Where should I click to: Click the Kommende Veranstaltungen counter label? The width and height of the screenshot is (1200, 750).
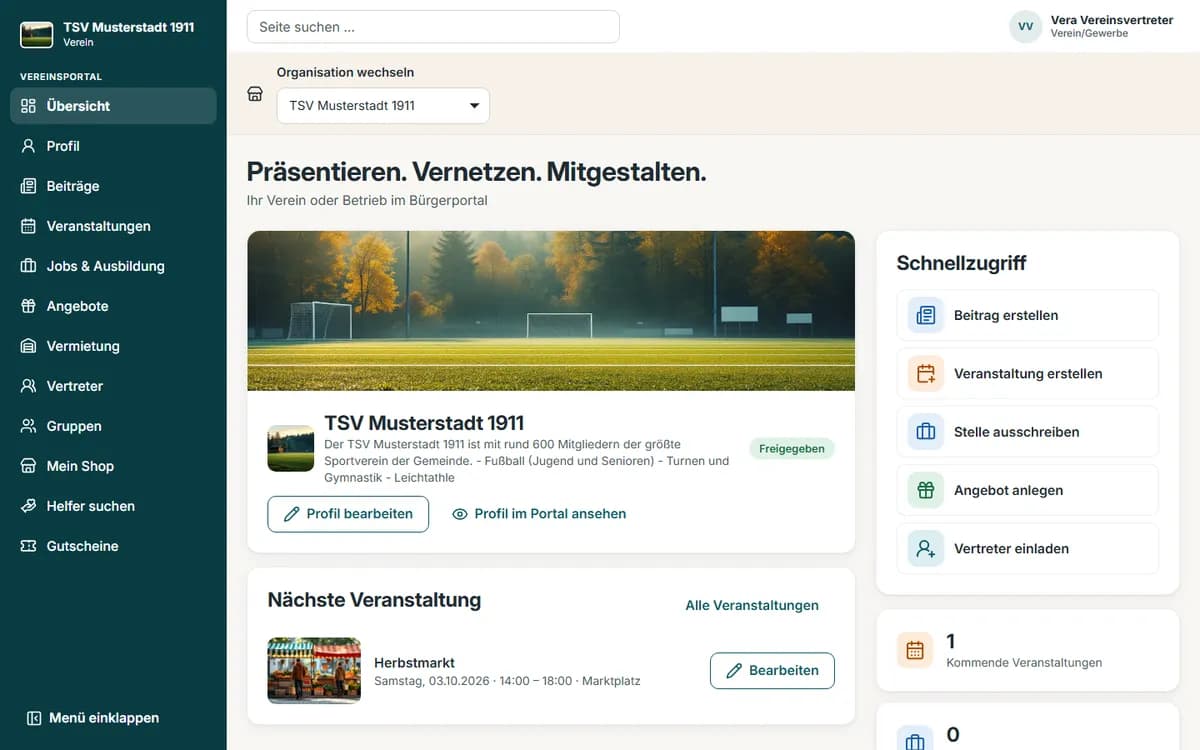1024,663
